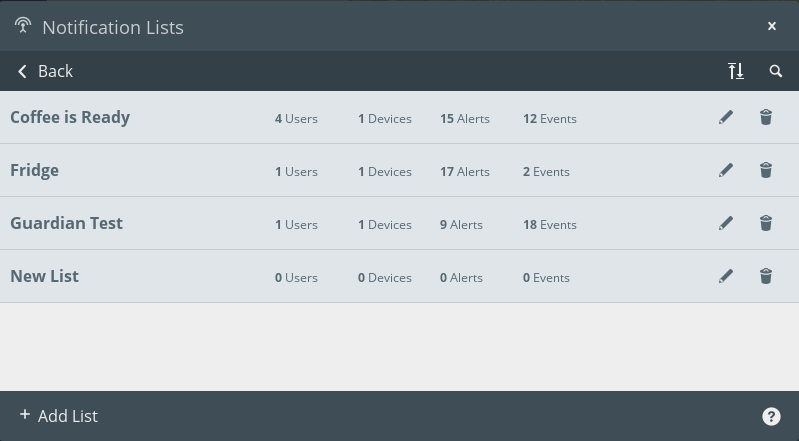Viewport: 799px width, 441px height.
Task: Add a new notification list
Action: pos(58,416)
